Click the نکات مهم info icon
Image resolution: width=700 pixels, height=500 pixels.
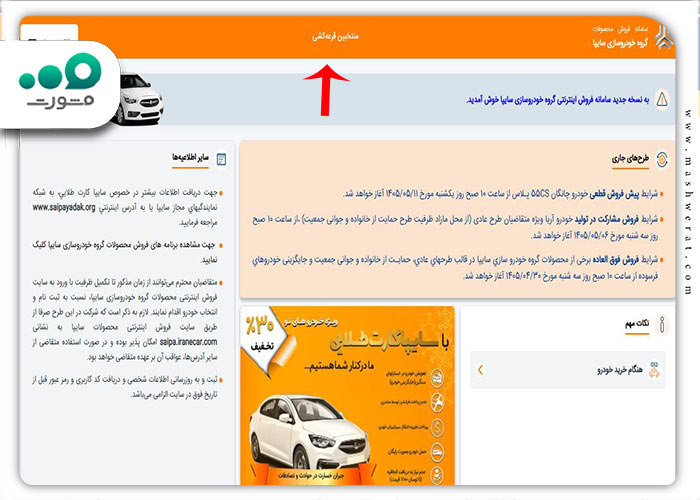click(662, 325)
